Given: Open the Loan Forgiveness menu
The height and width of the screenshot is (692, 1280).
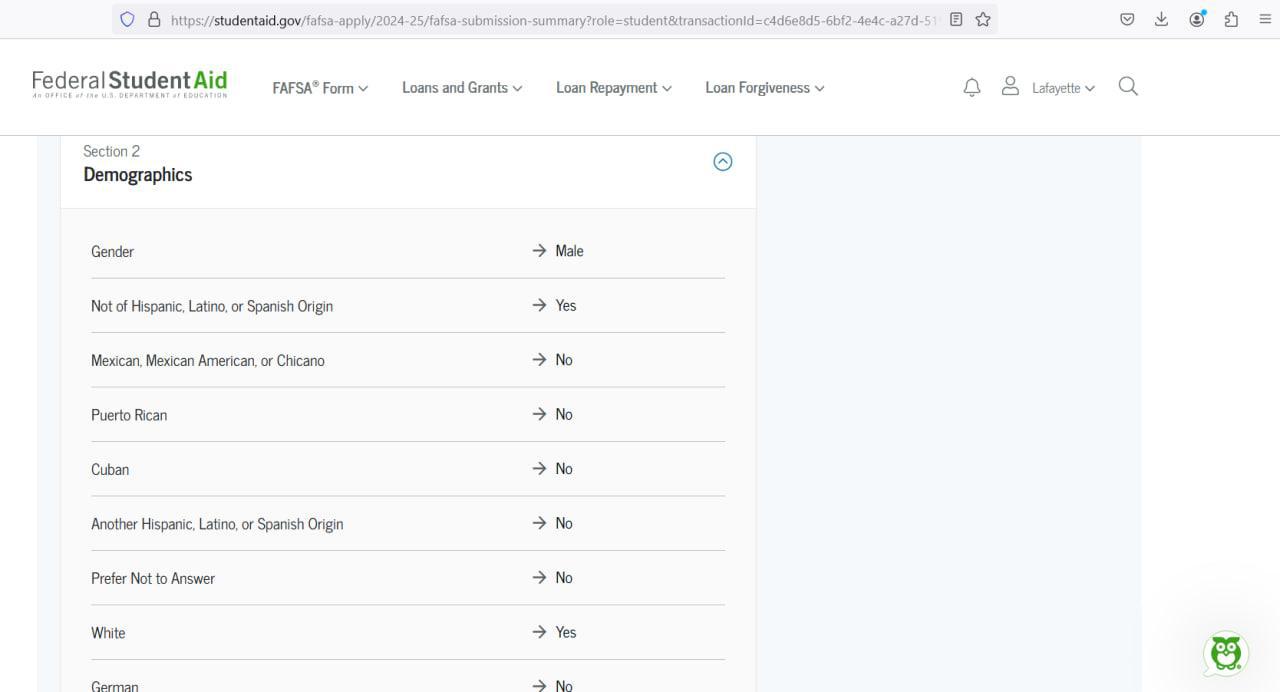Looking at the screenshot, I should (764, 88).
